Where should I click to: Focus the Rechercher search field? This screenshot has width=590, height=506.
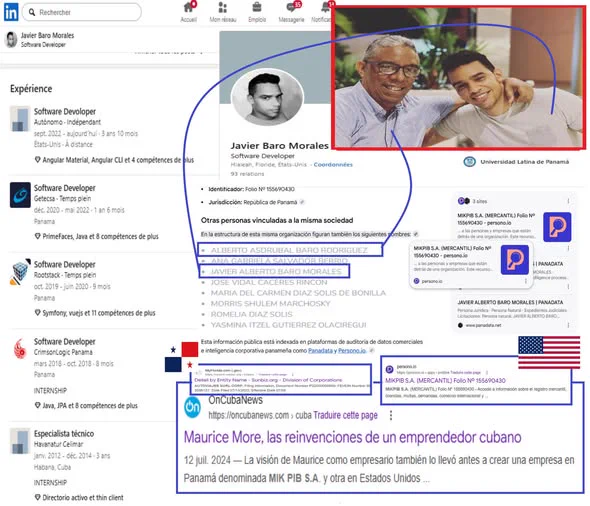click(x=82, y=12)
